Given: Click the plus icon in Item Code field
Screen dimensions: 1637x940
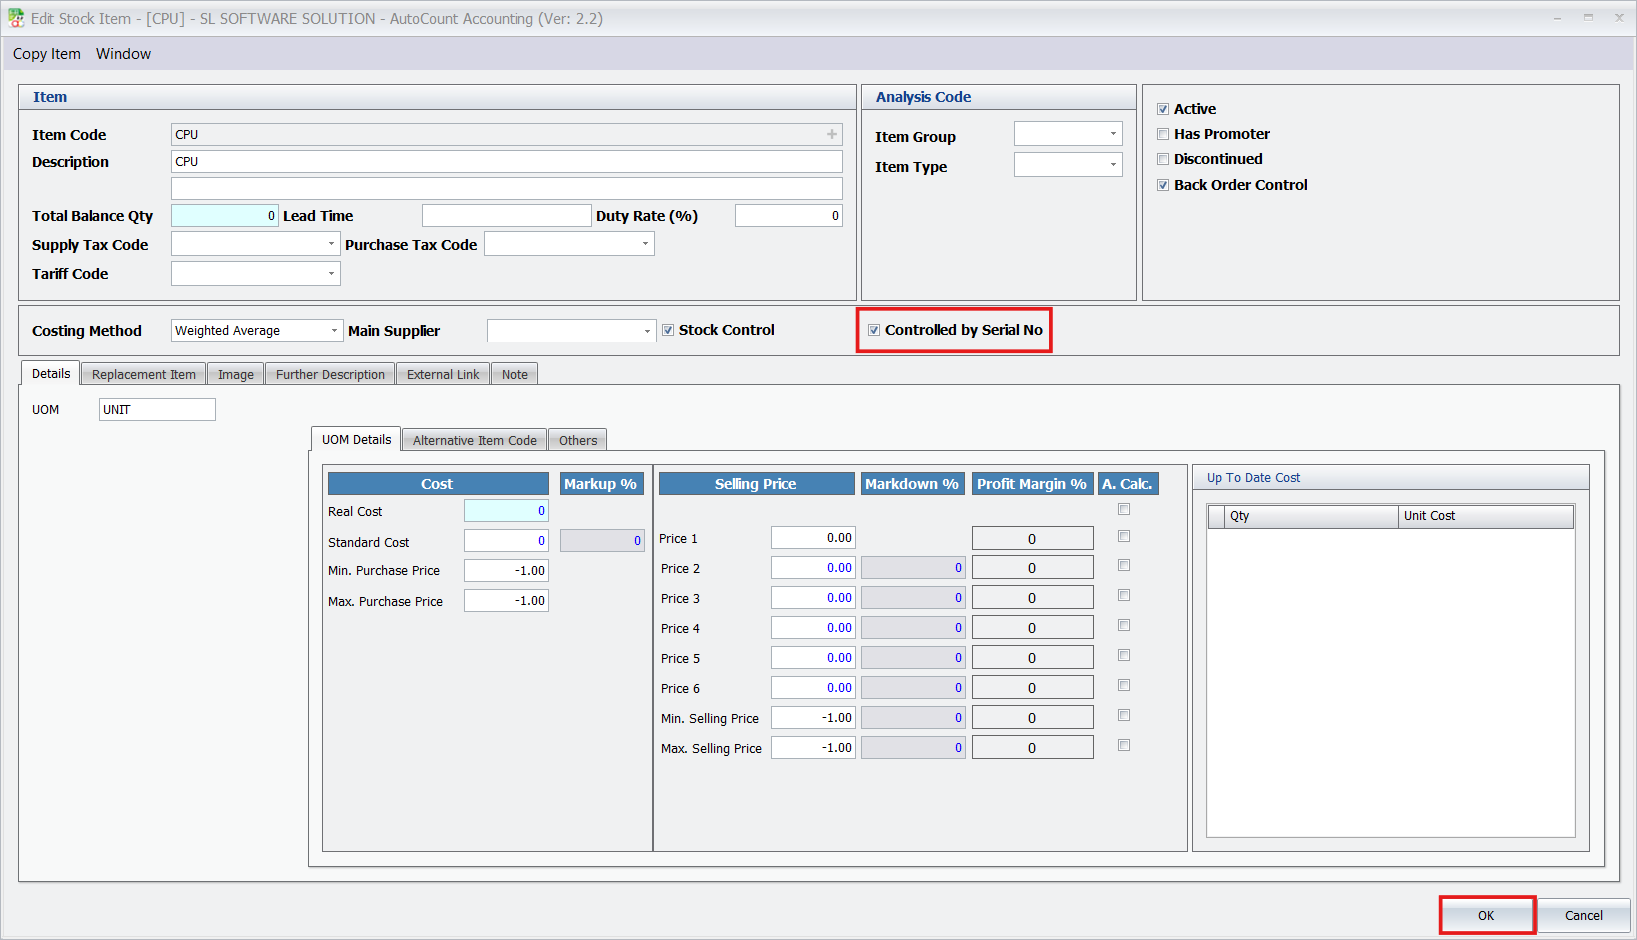Looking at the screenshot, I should click(831, 134).
